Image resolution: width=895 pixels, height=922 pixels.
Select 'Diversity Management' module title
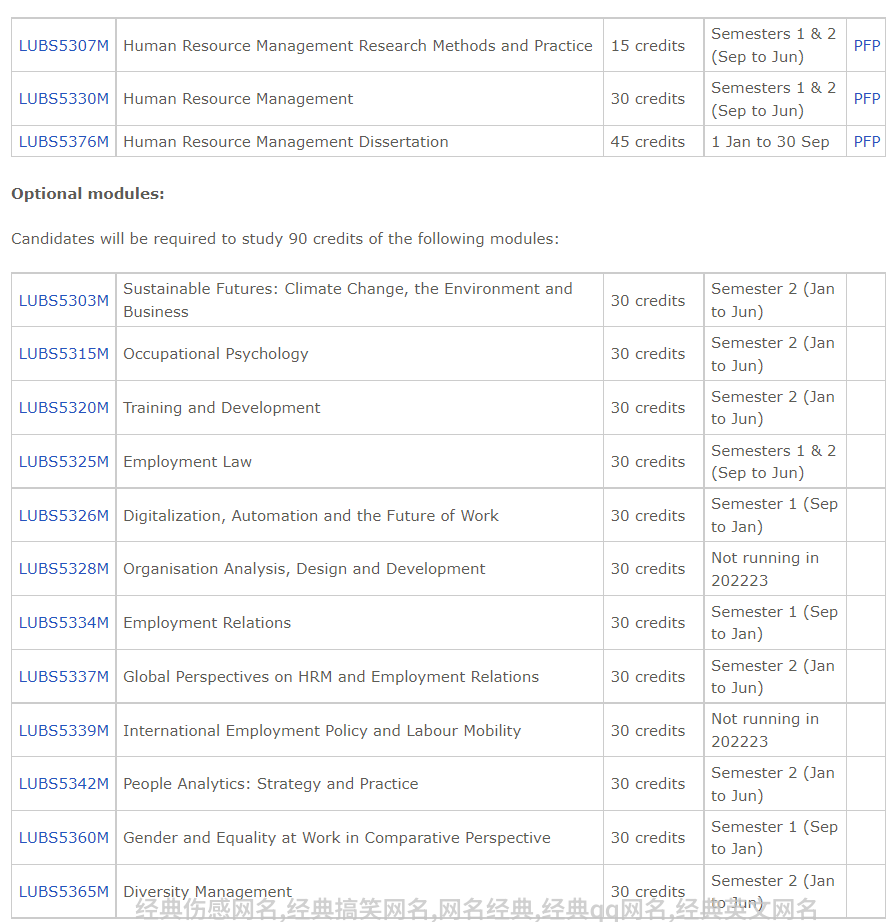tap(207, 892)
